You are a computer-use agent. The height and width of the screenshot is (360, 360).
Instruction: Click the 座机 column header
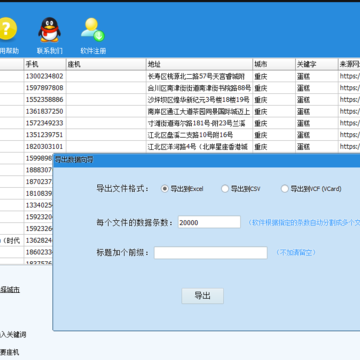(106, 64)
